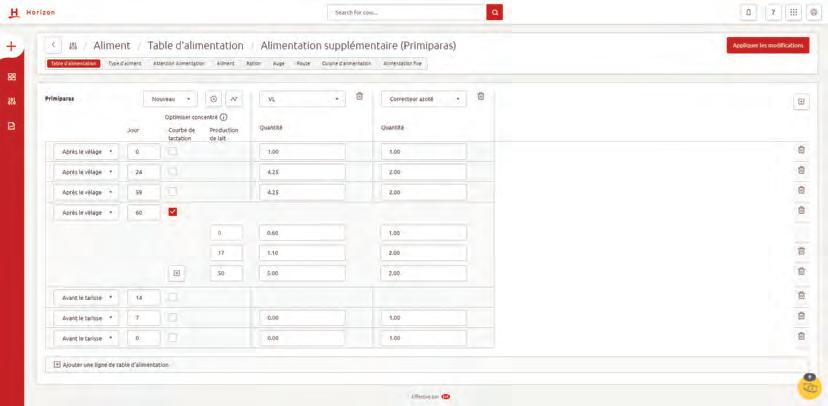
Task: Toggle lactation checkbox for Avant le tarisse day 0
Action: coord(173,337)
